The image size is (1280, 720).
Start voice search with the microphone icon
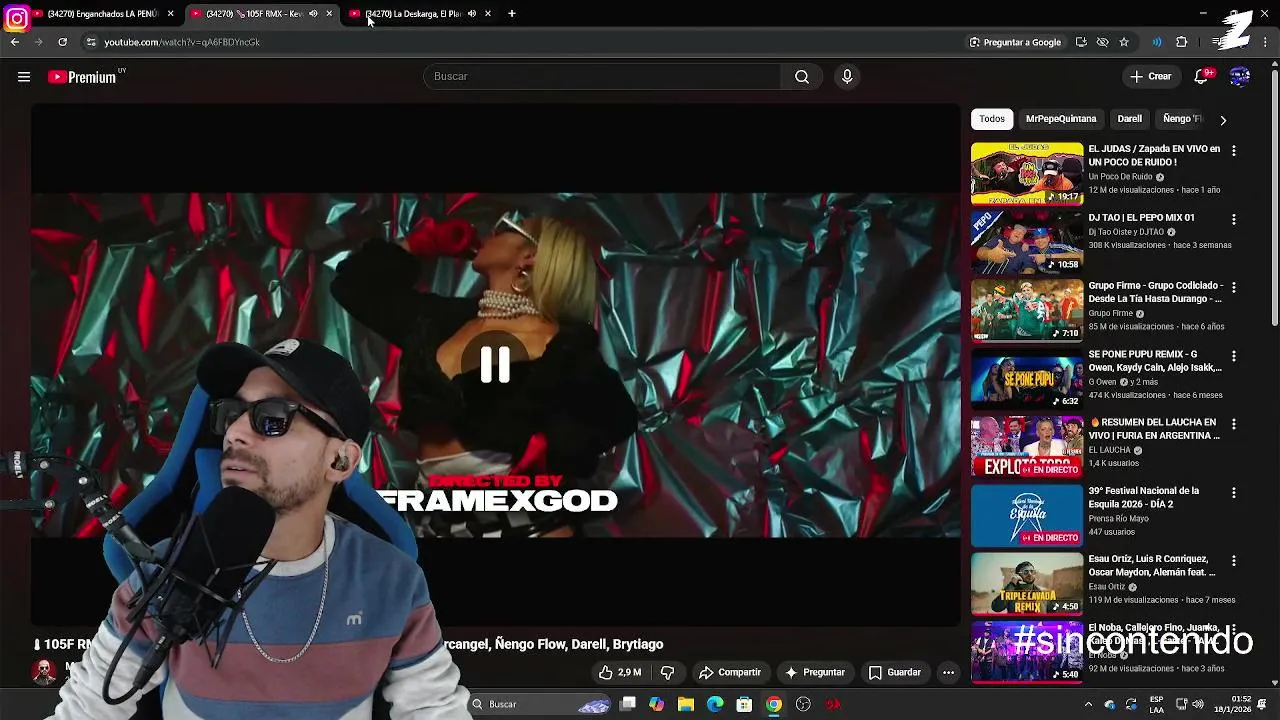click(x=847, y=77)
